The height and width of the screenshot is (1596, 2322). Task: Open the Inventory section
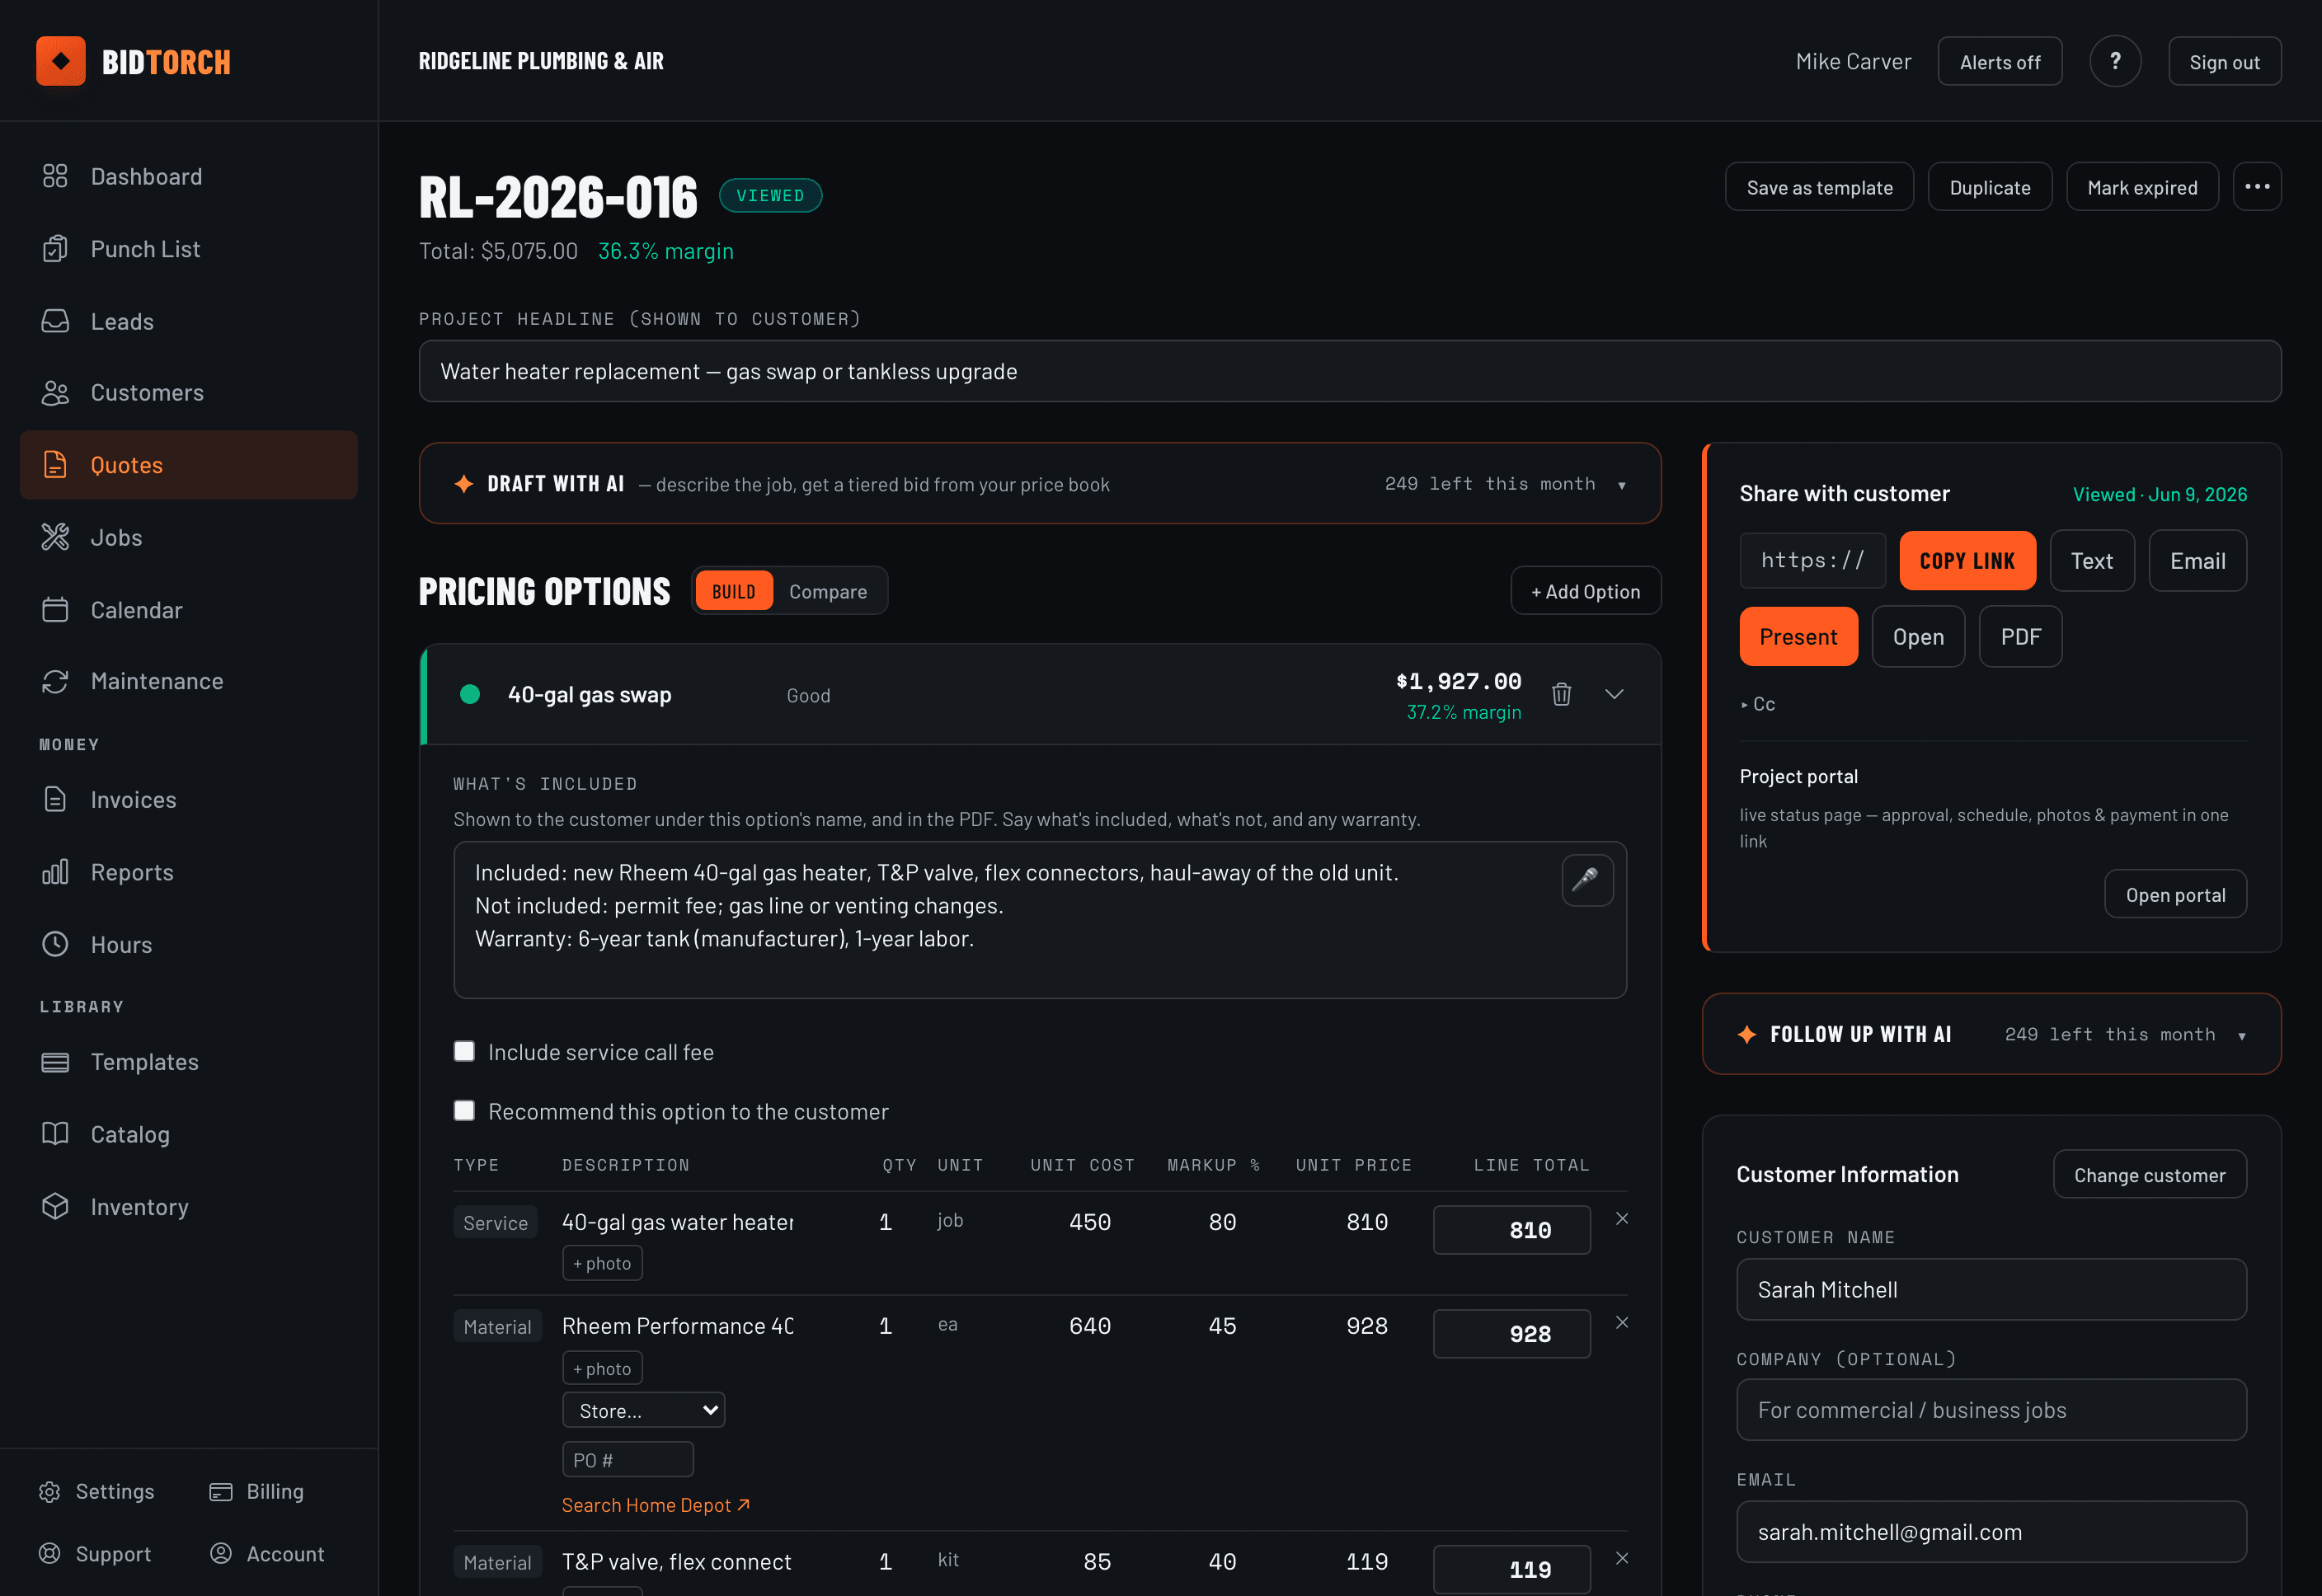pos(188,1206)
